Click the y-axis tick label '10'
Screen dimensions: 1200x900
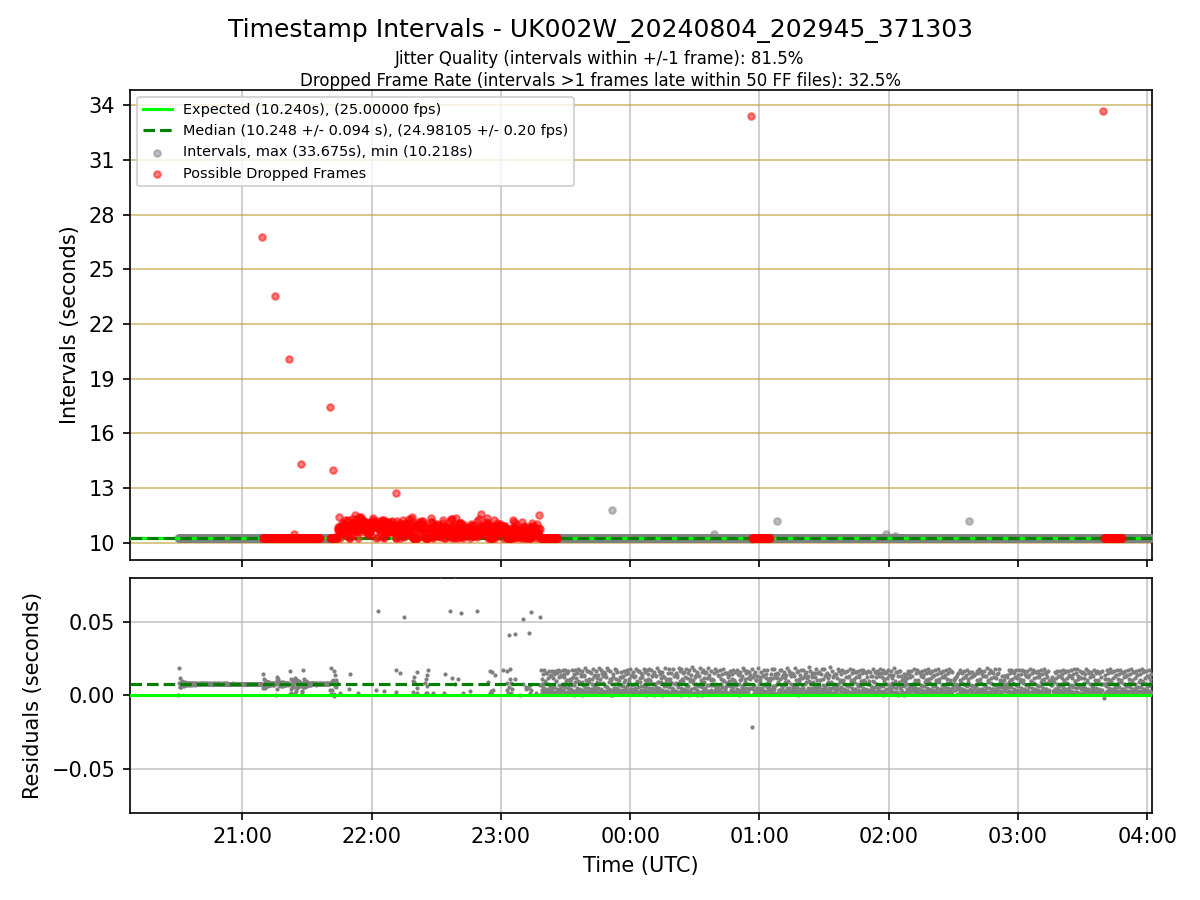(x=102, y=543)
